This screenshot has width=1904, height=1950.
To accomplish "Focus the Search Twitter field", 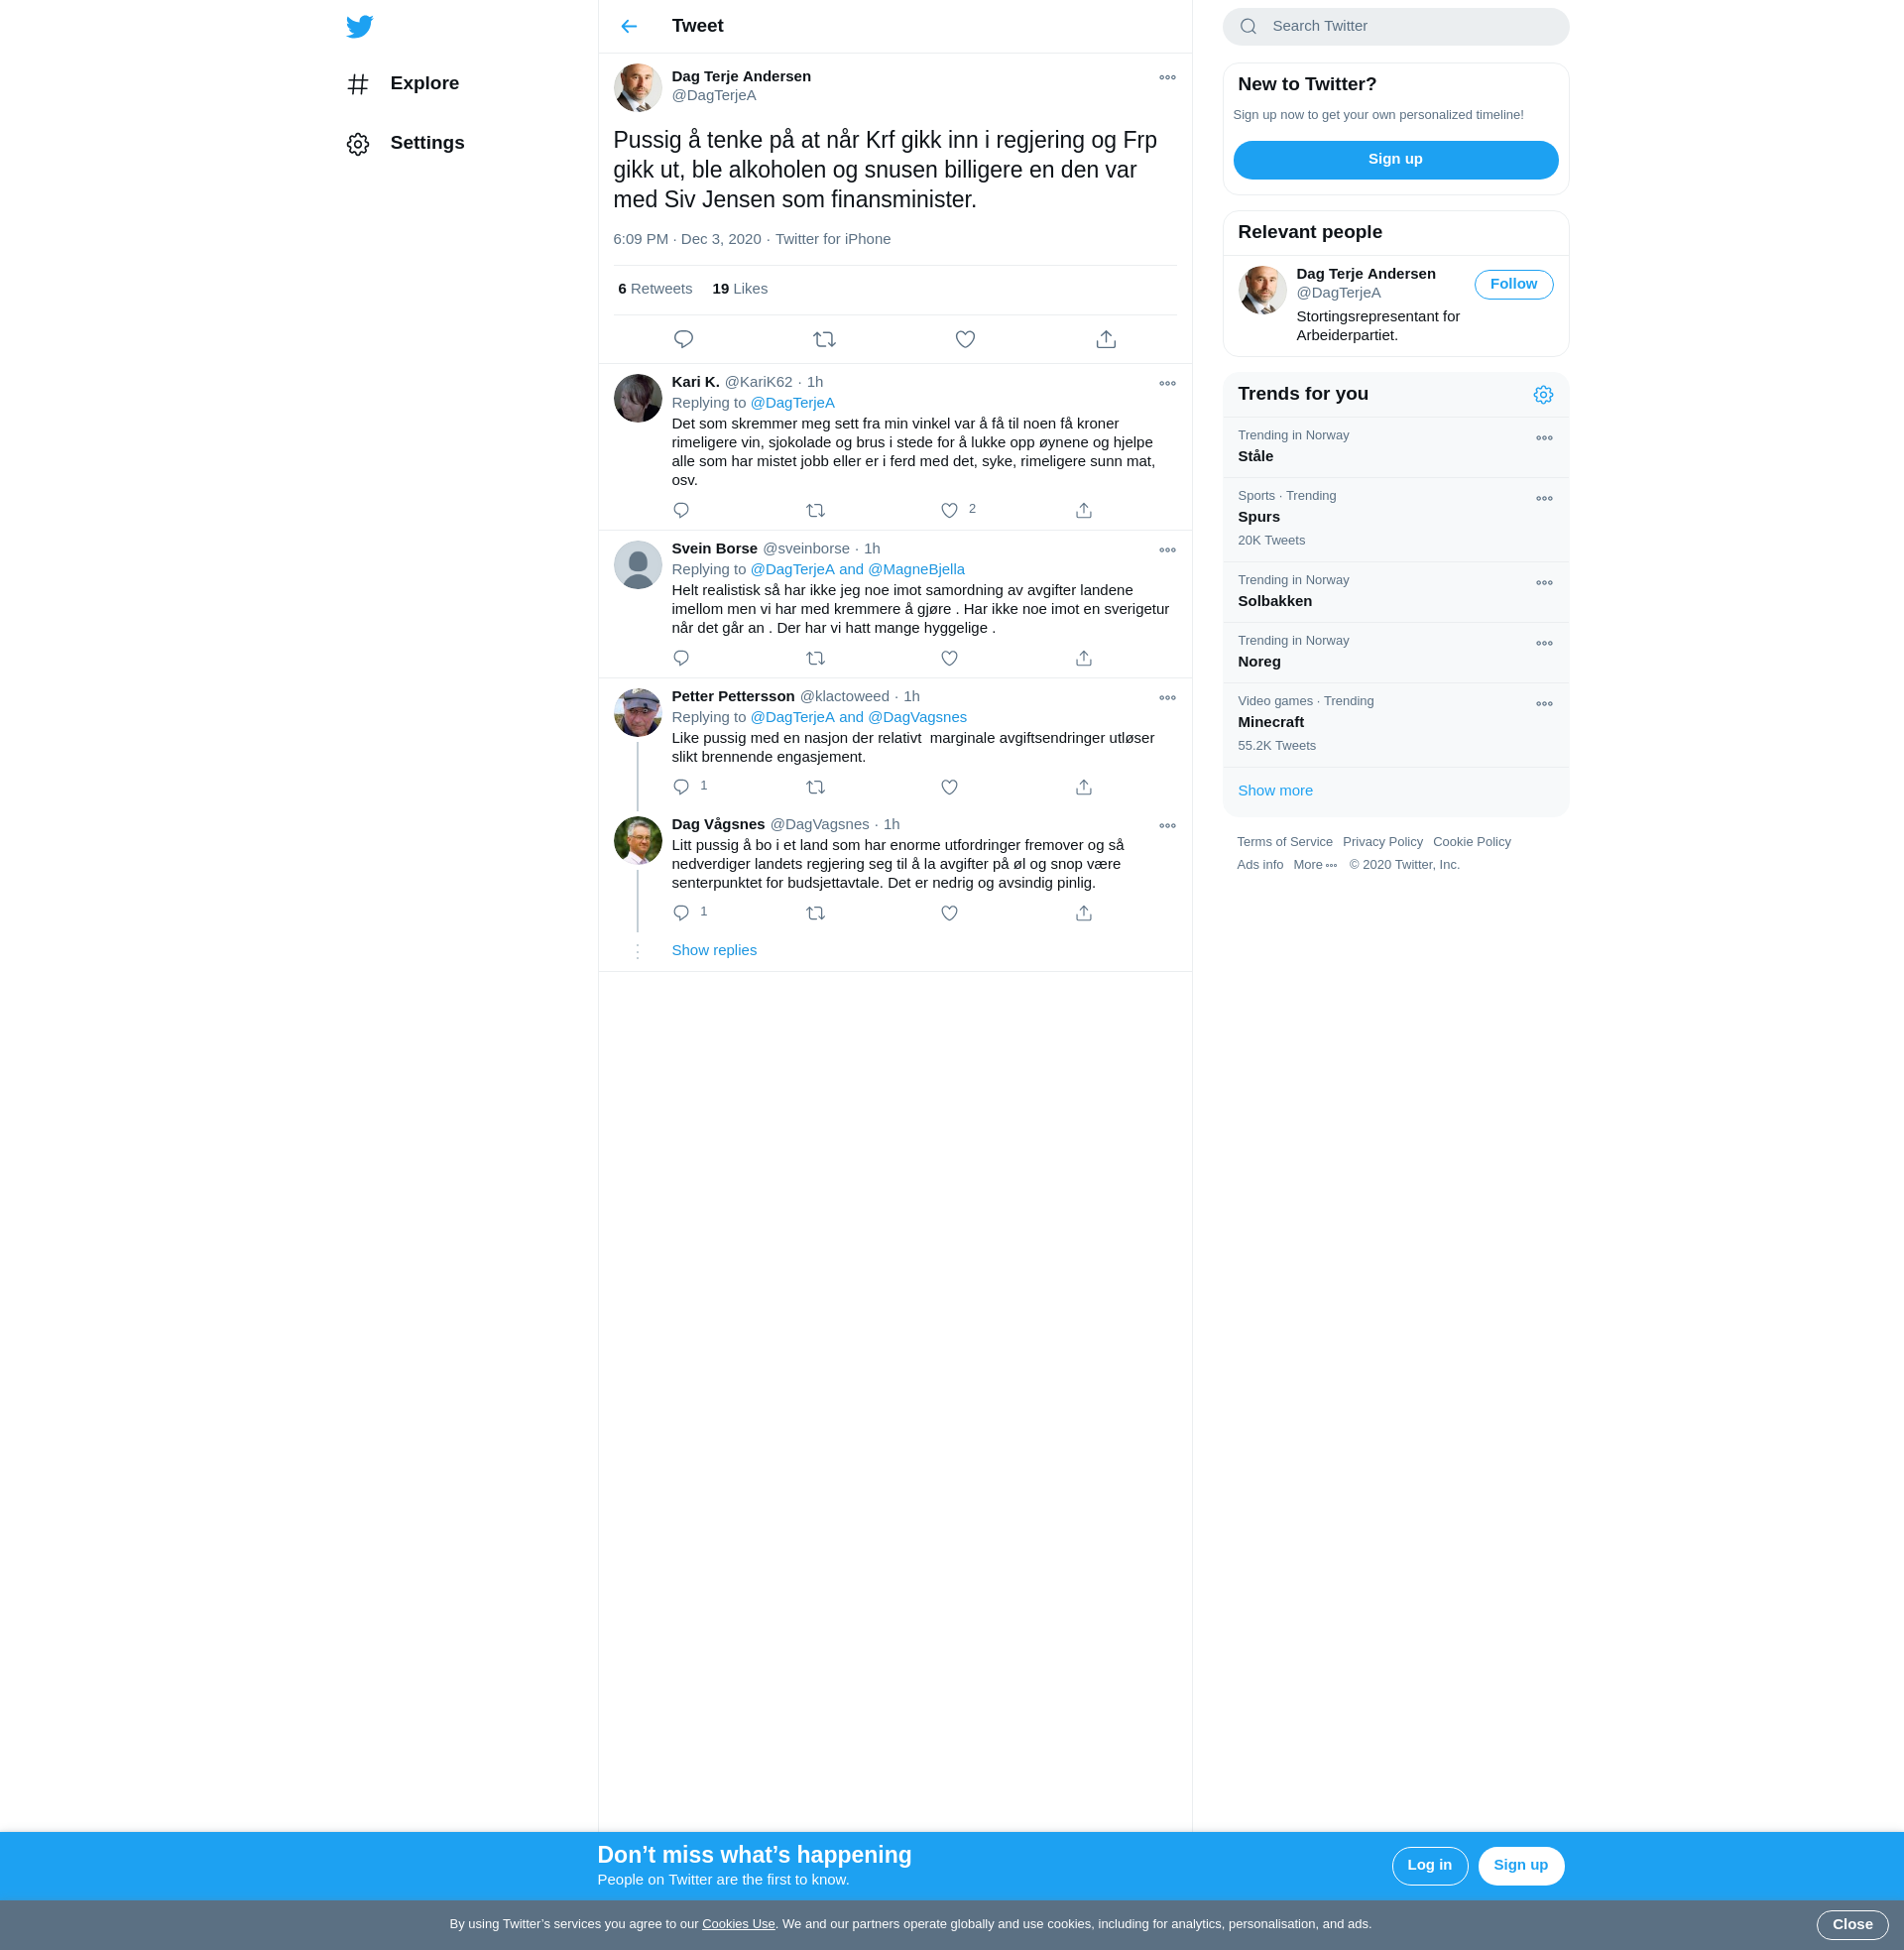I will pyautogui.click(x=1395, y=27).
